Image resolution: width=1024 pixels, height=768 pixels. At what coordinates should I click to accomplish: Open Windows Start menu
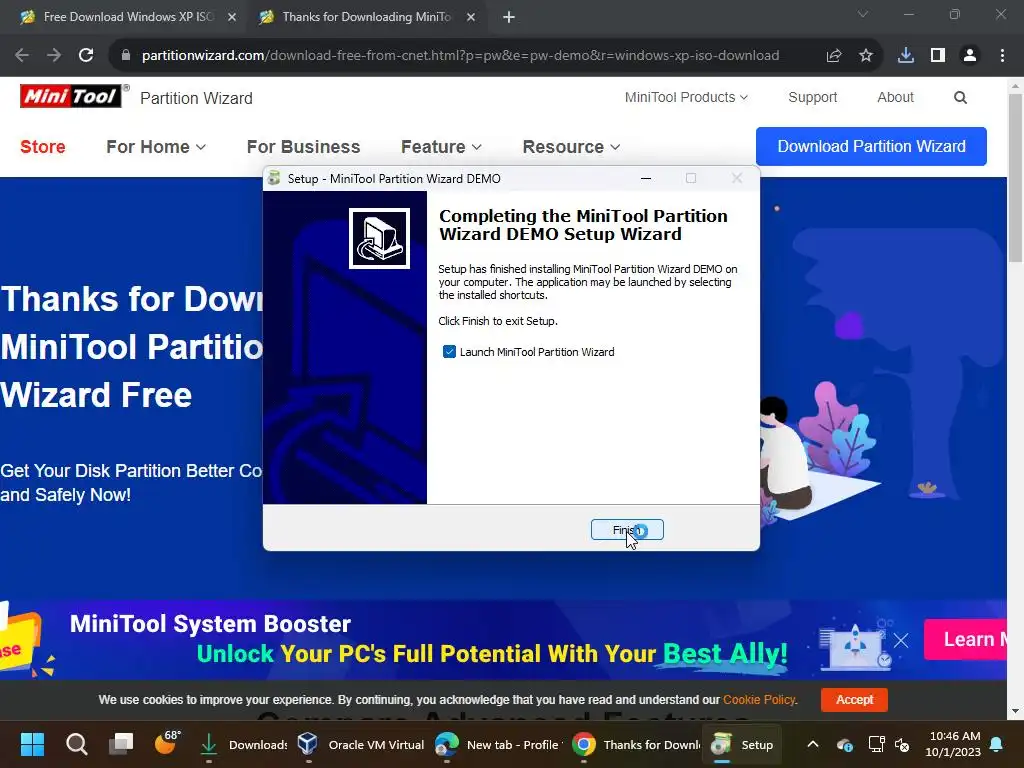coord(32,744)
